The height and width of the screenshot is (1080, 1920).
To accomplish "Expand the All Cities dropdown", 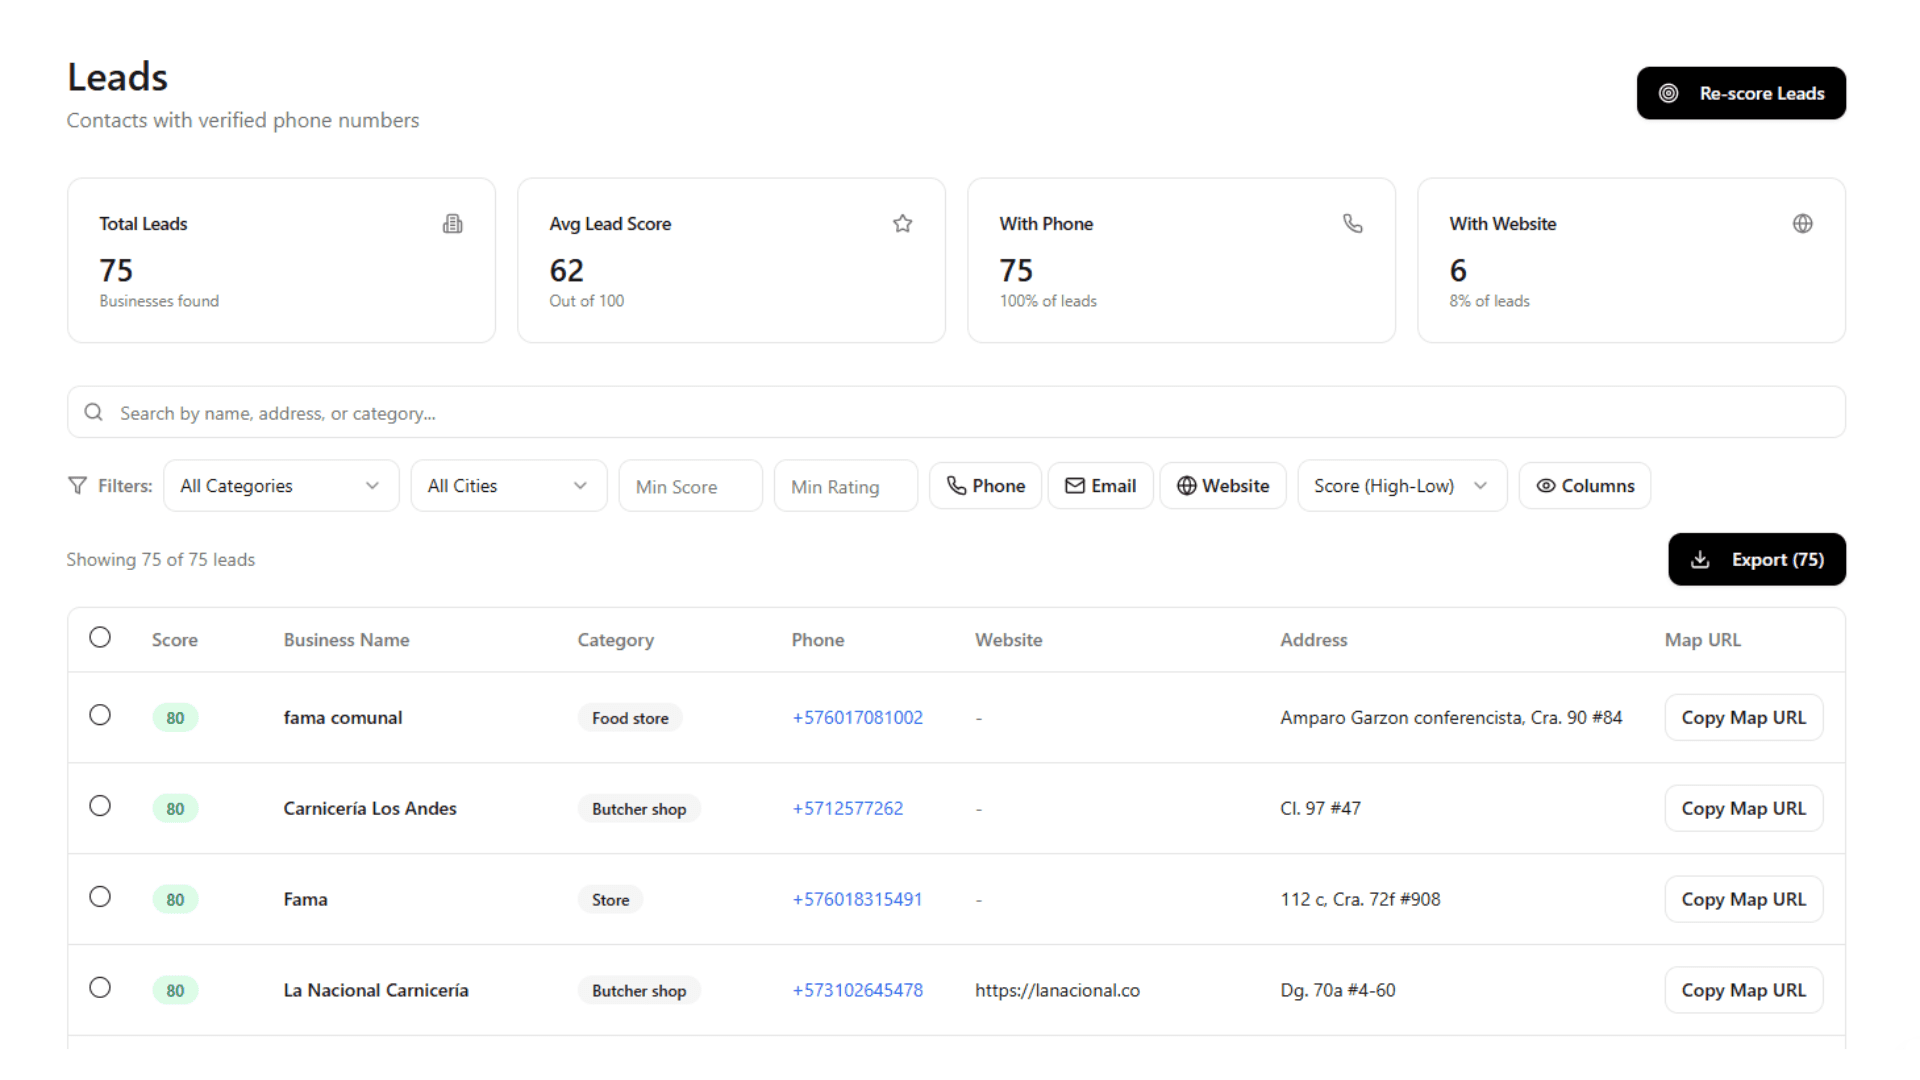I will tap(508, 486).
